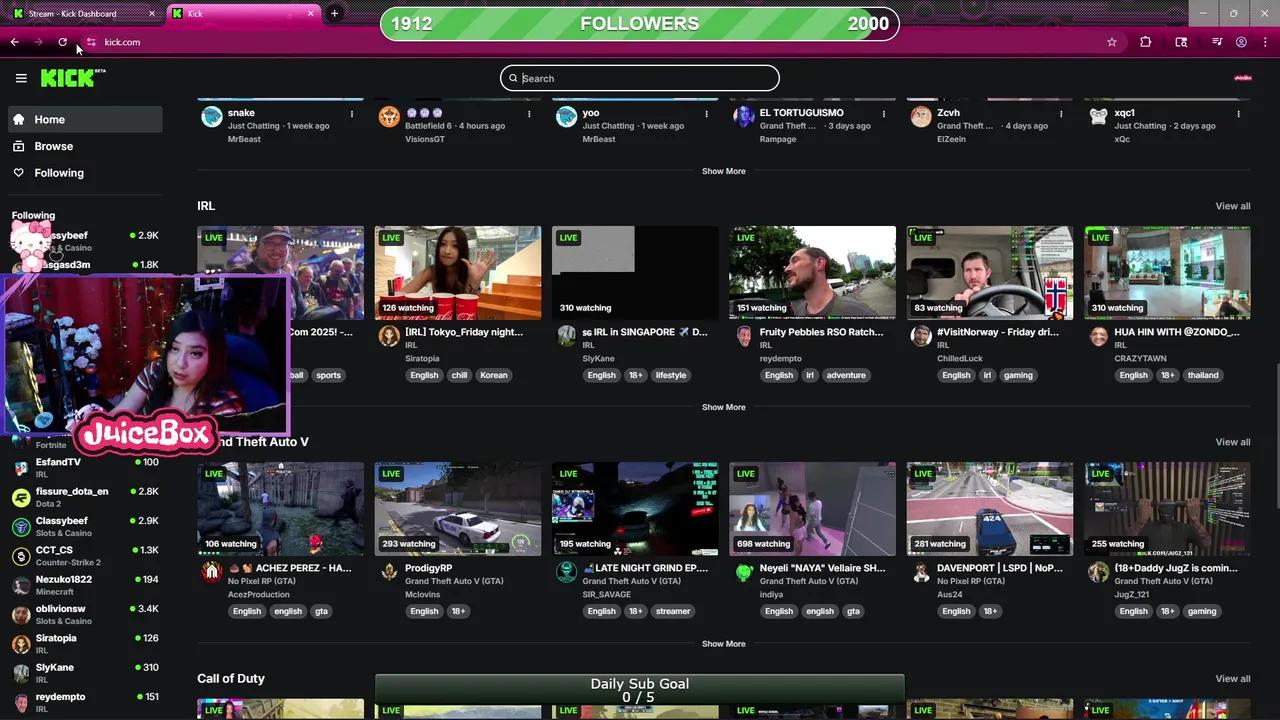The height and width of the screenshot is (720, 1280).
Task: Open the hamburger sidebar menu
Action: pyautogui.click(x=21, y=78)
